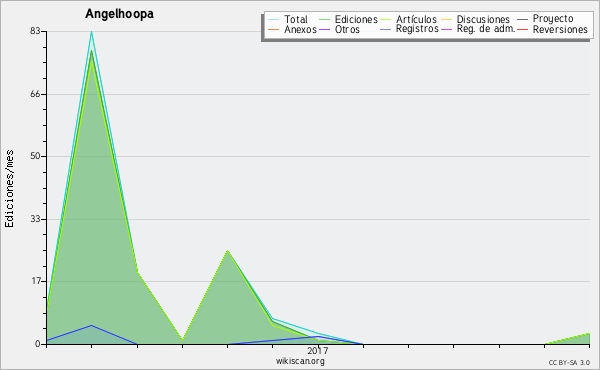Click the 66 y-axis value

[x=35, y=94]
